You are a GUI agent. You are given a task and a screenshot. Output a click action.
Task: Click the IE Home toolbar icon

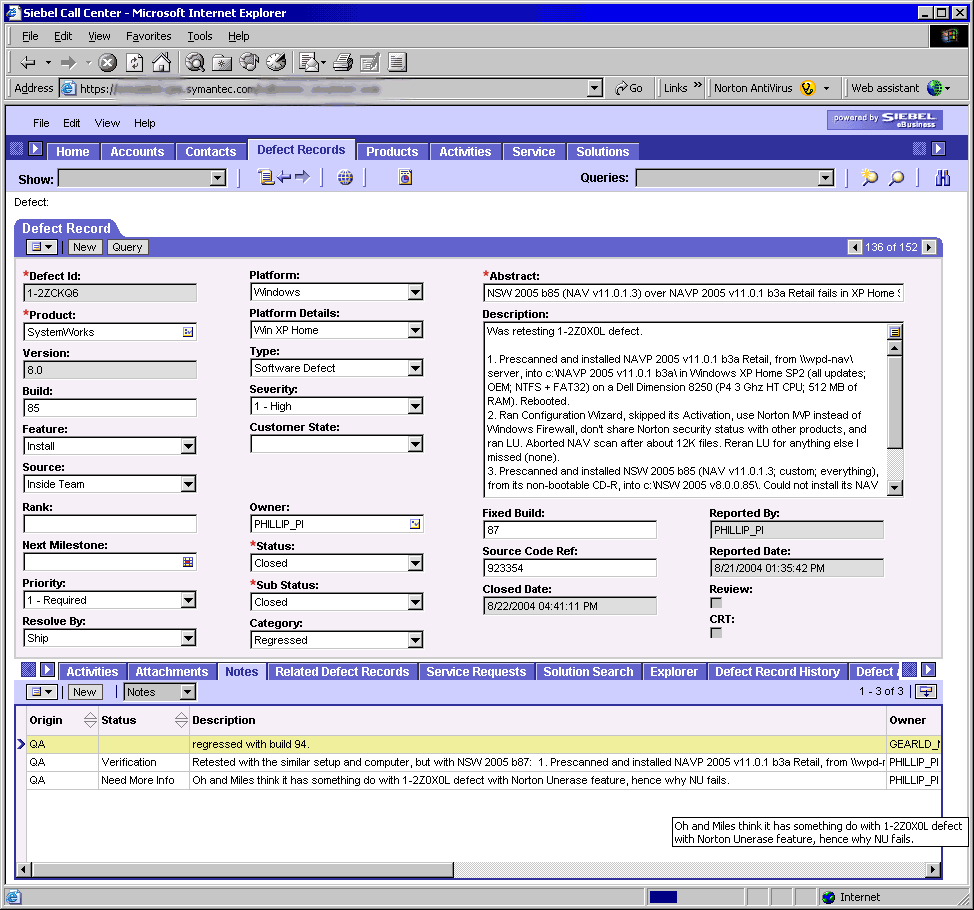161,62
